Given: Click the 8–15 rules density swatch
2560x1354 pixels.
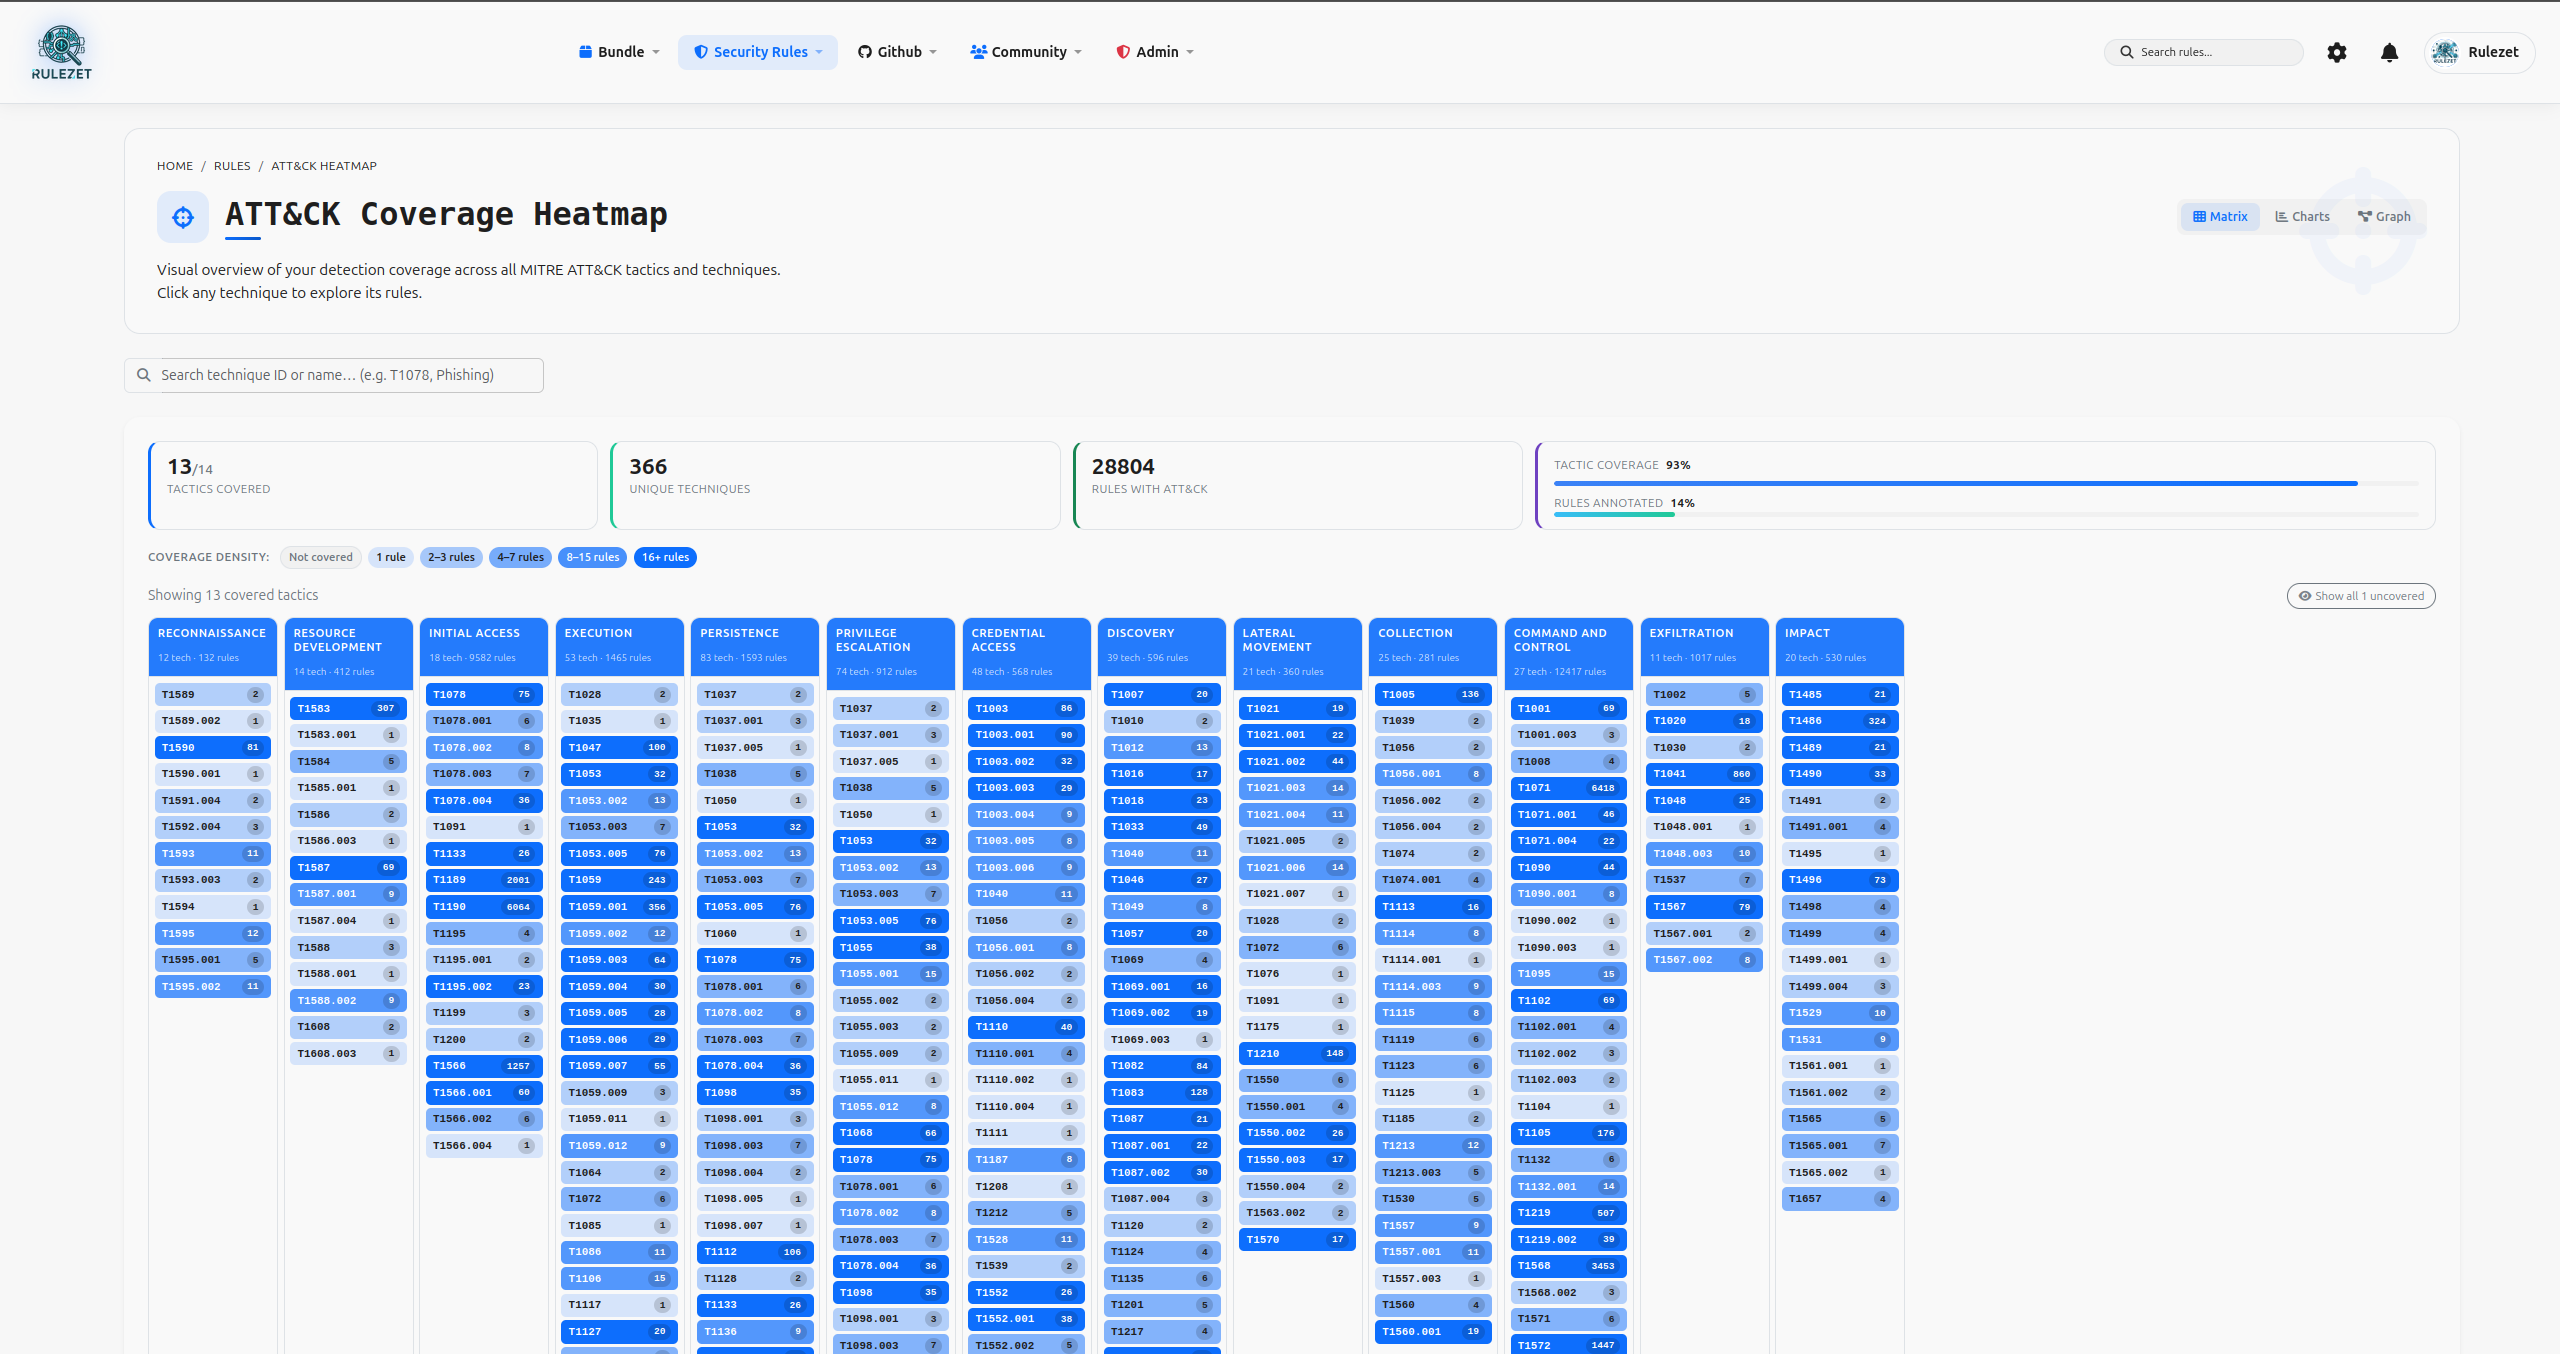Looking at the screenshot, I should [x=592, y=558].
